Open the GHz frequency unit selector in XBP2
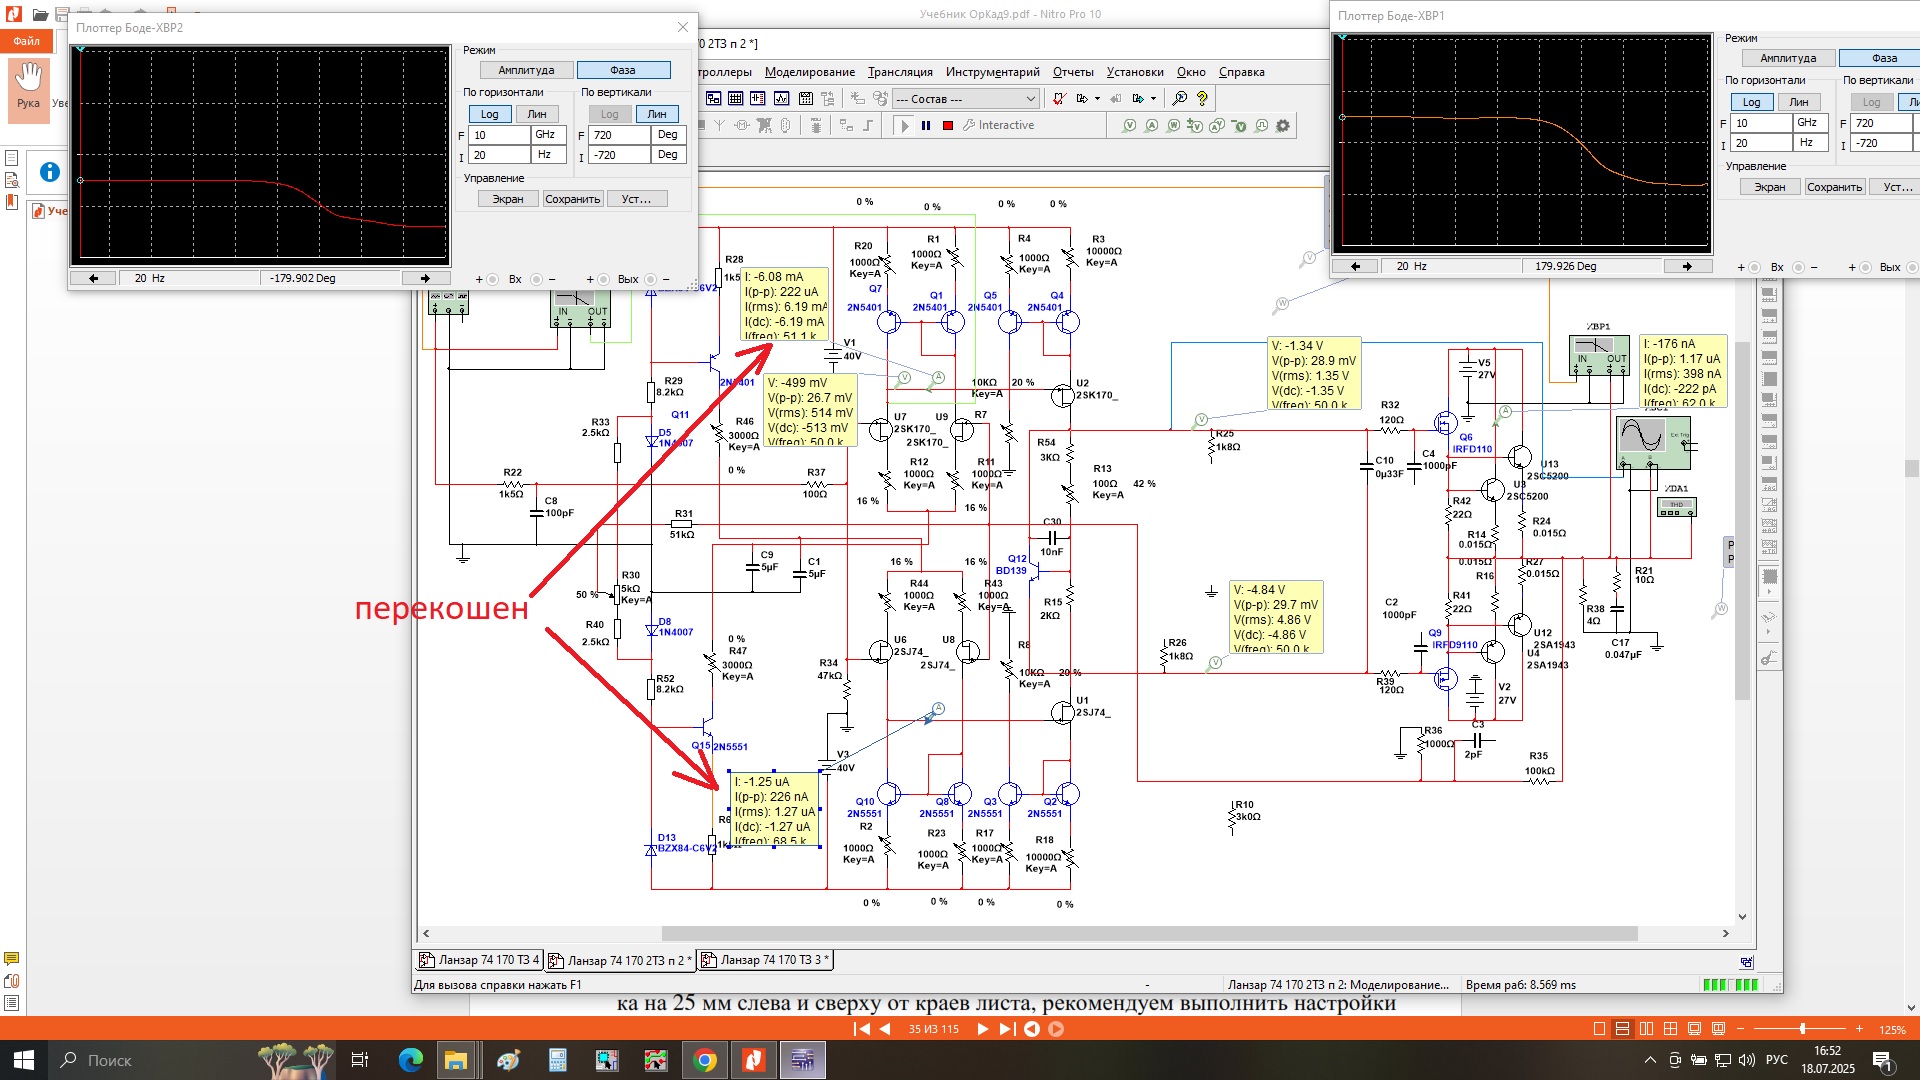Screen dimensions: 1920x1080 (548, 135)
